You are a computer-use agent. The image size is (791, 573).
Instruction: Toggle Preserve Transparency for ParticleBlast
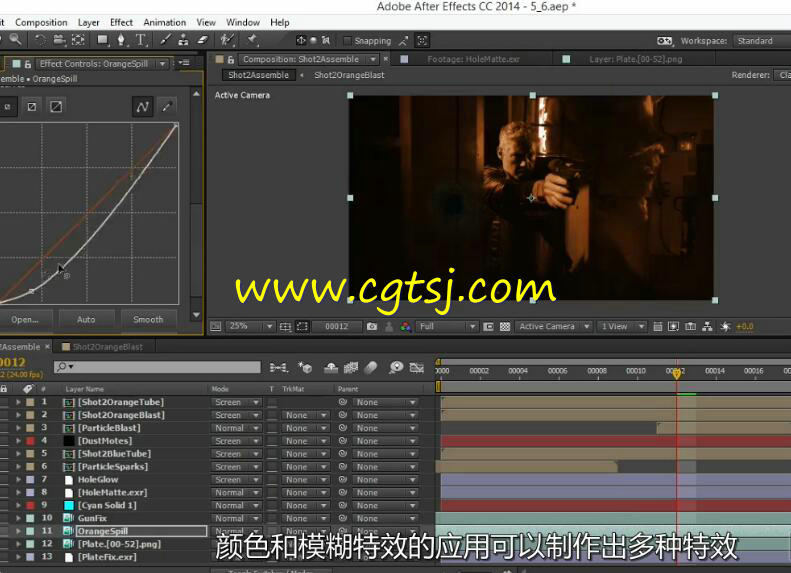click(272, 428)
